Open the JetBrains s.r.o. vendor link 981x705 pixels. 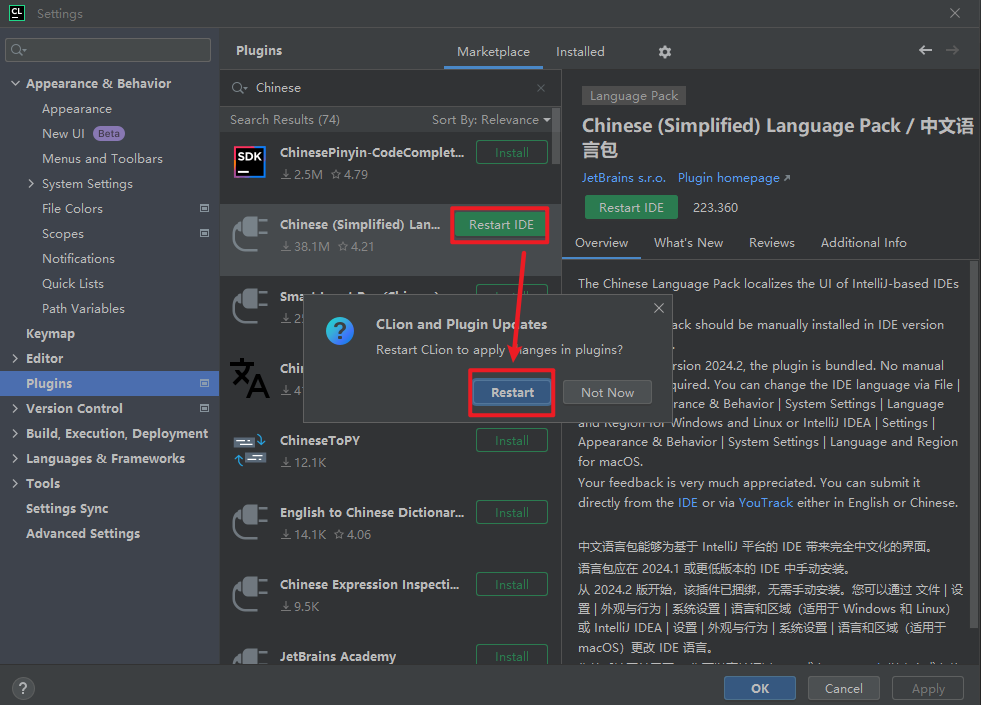pyautogui.click(x=623, y=178)
